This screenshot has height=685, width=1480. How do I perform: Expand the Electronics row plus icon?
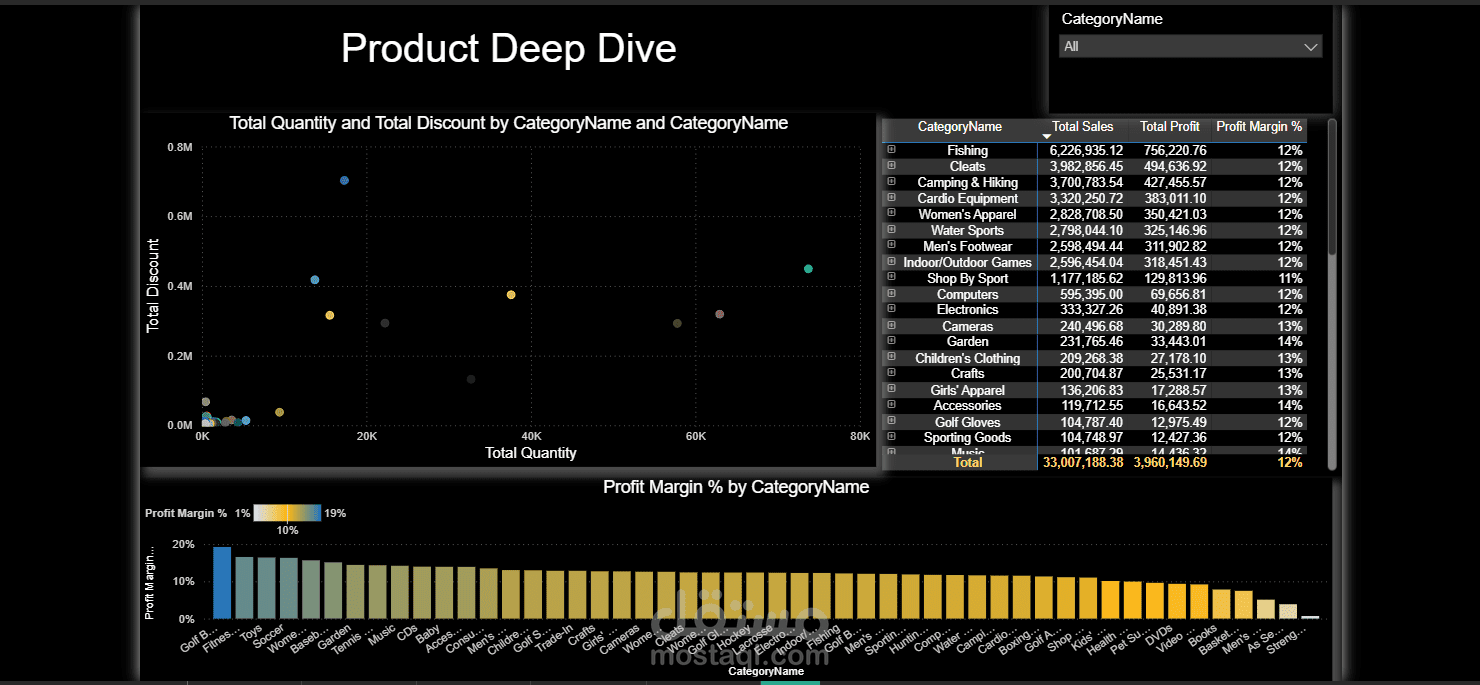click(x=891, y=310)
